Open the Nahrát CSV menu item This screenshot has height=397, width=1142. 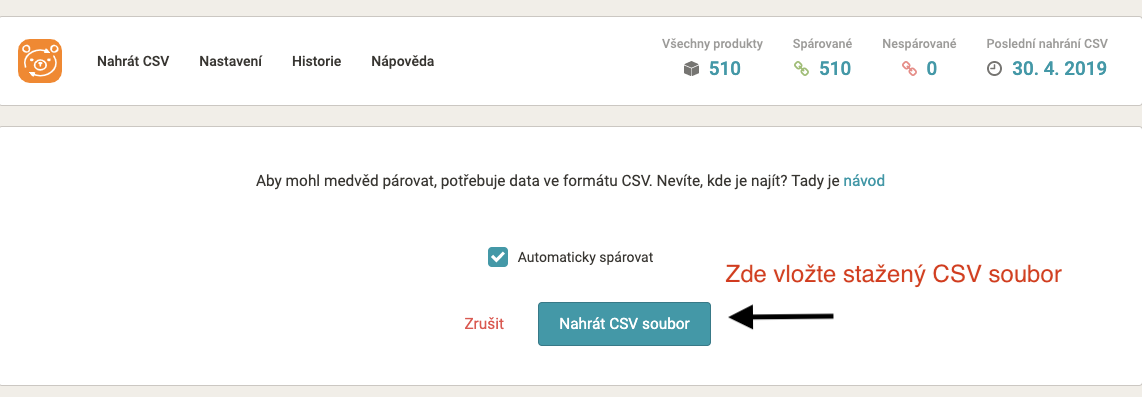[133, 61]
